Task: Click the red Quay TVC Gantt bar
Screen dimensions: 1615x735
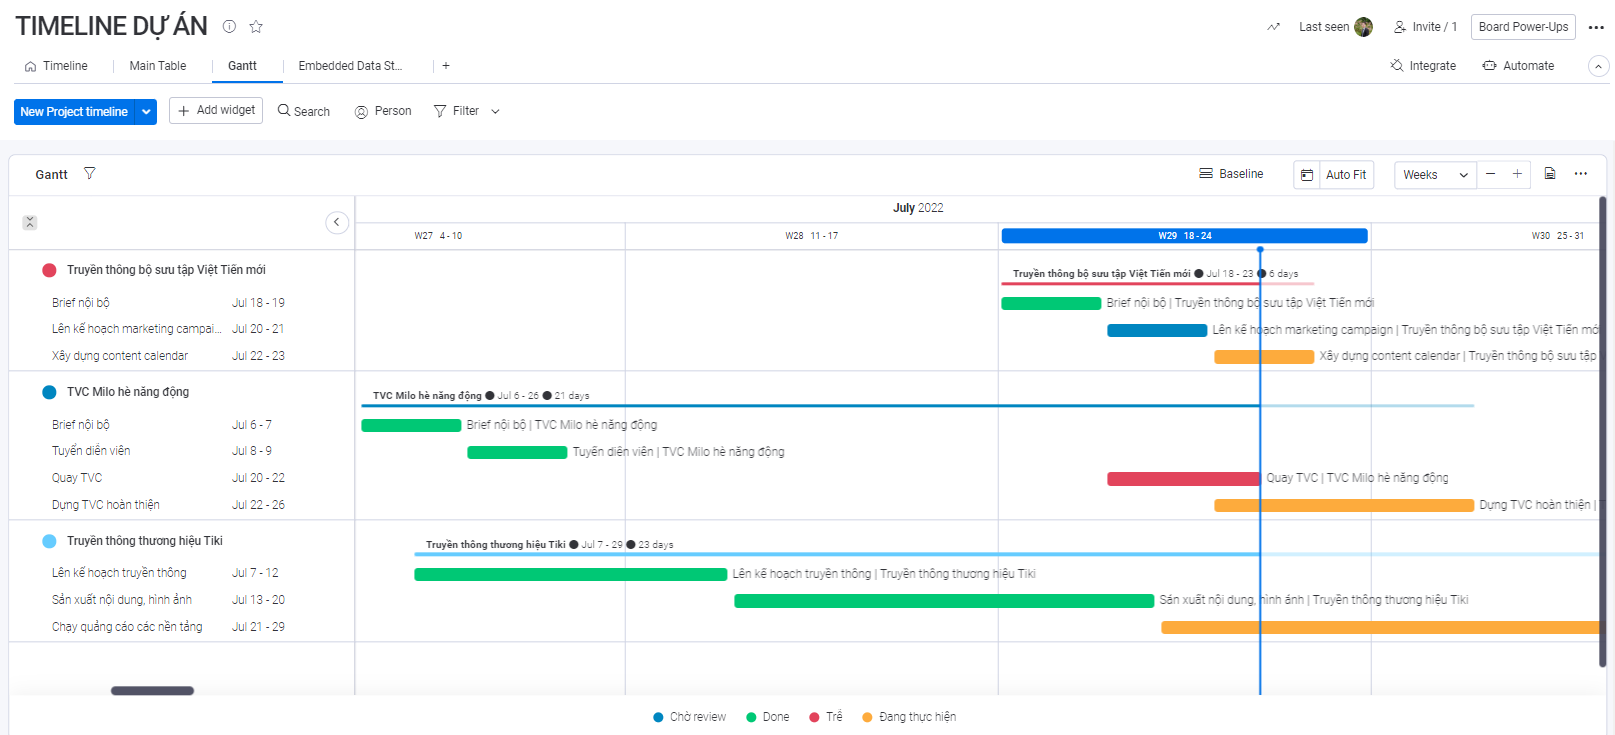Action: (x=1182, y=479)
